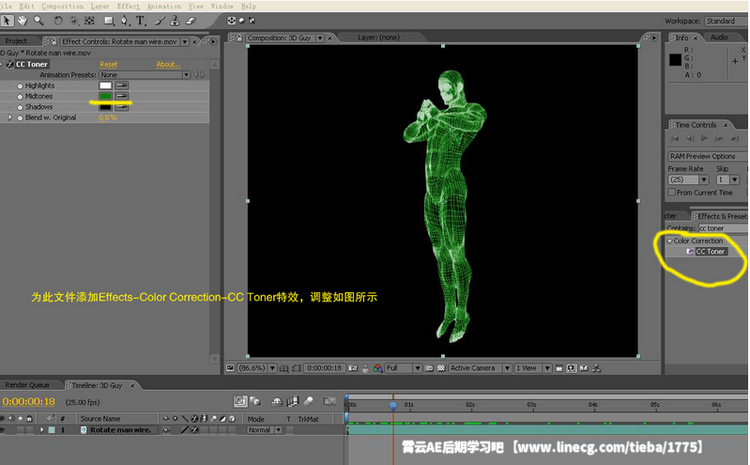750x465 pixels.
Task: Select the Pen tool
Action: (x=124, y=21)
